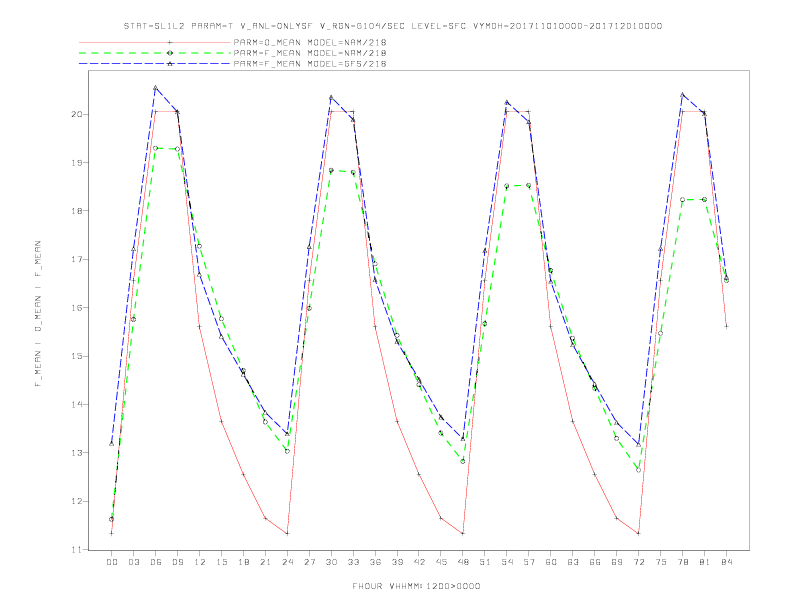Click the chart title starting with STAT=SL1L2
The image size is (792, 612).
tap(392, 26)
